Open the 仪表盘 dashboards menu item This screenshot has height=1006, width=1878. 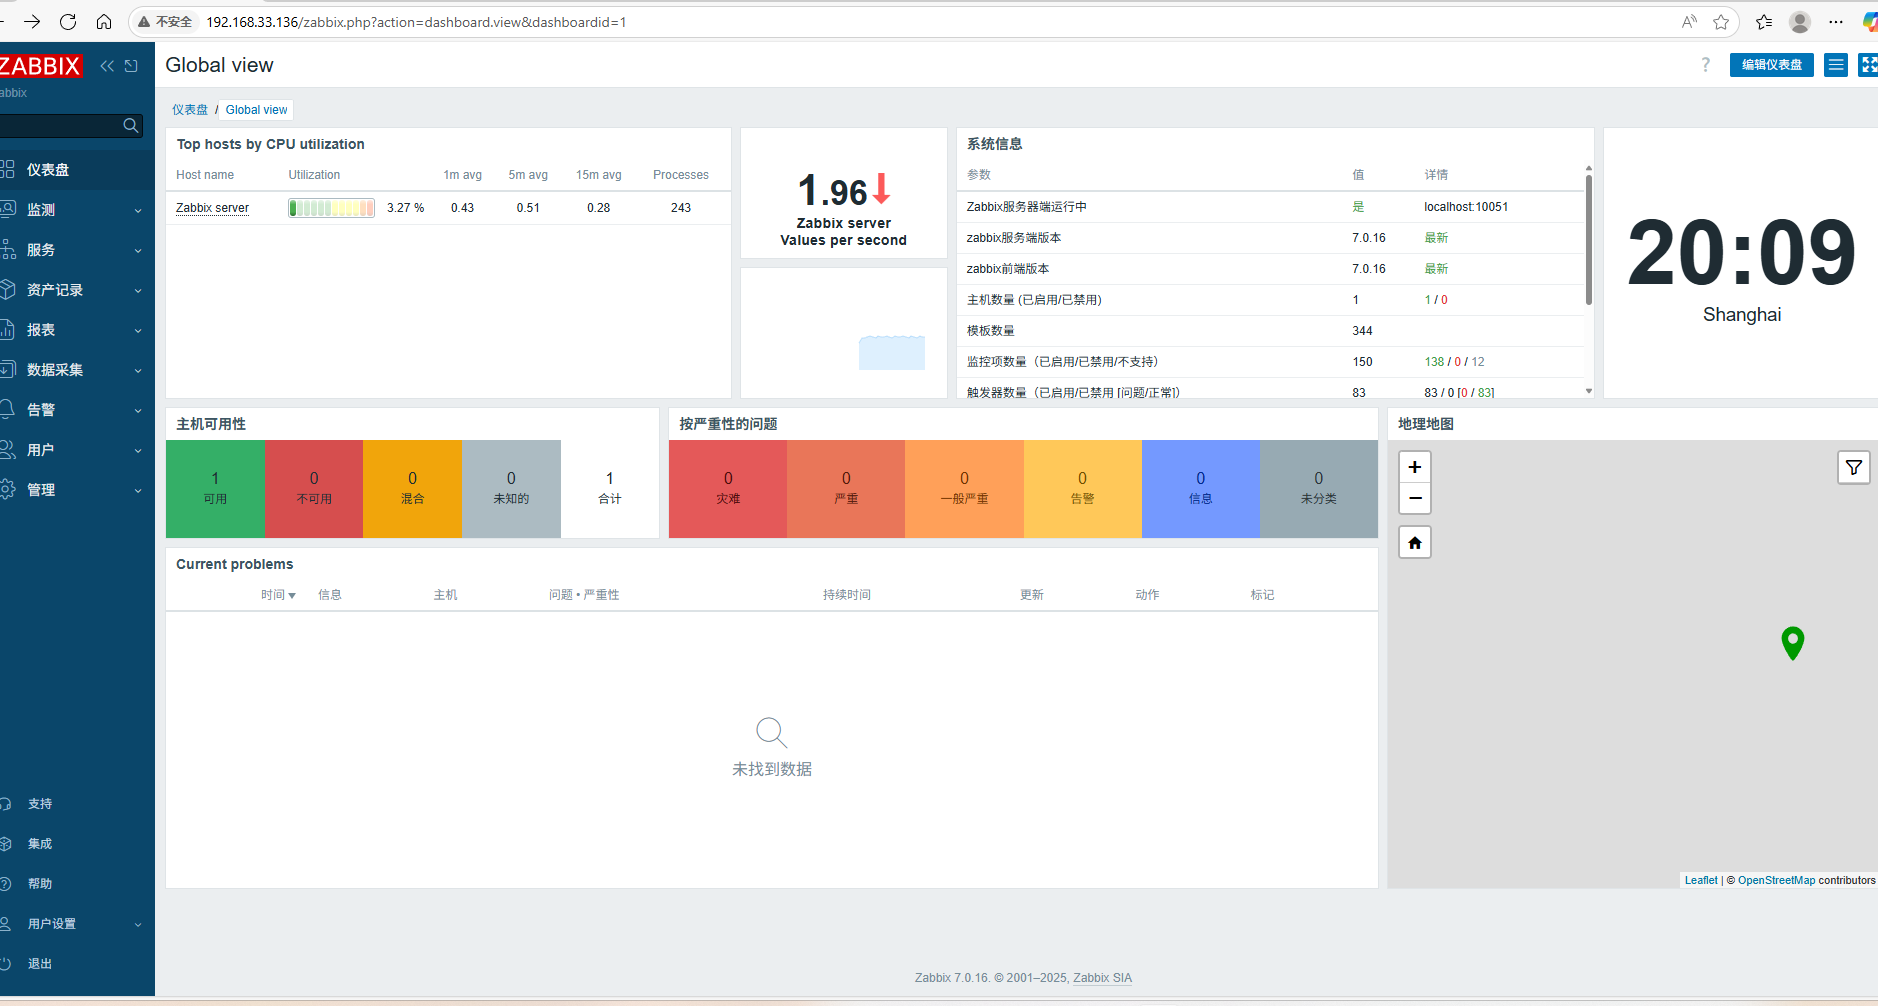tap(77, 170)
